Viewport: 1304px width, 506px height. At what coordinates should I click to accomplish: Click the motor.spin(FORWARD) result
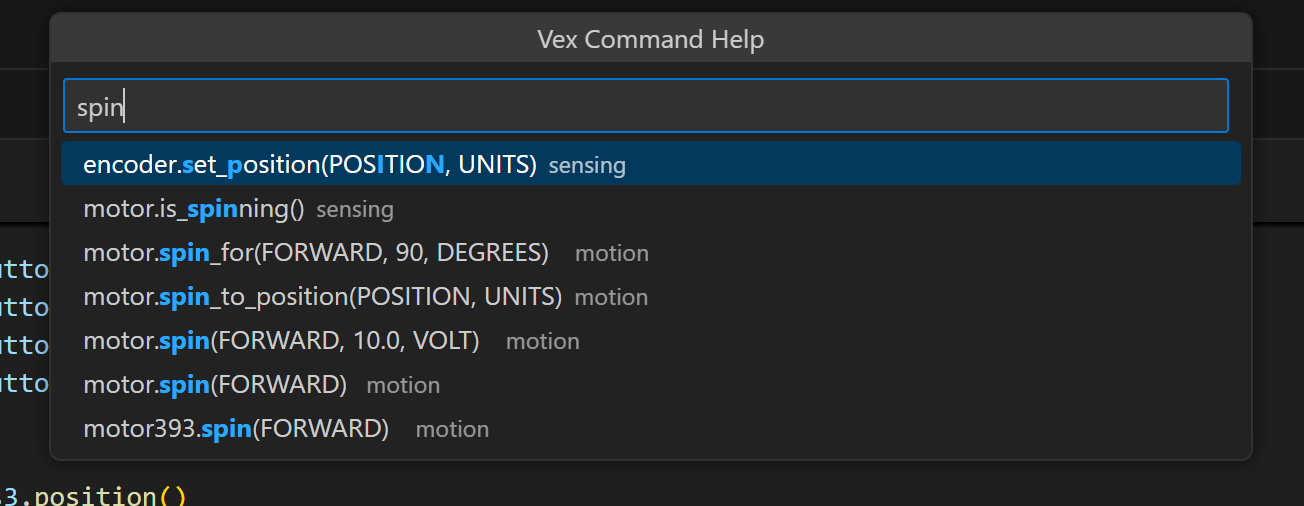click(215, 386)
